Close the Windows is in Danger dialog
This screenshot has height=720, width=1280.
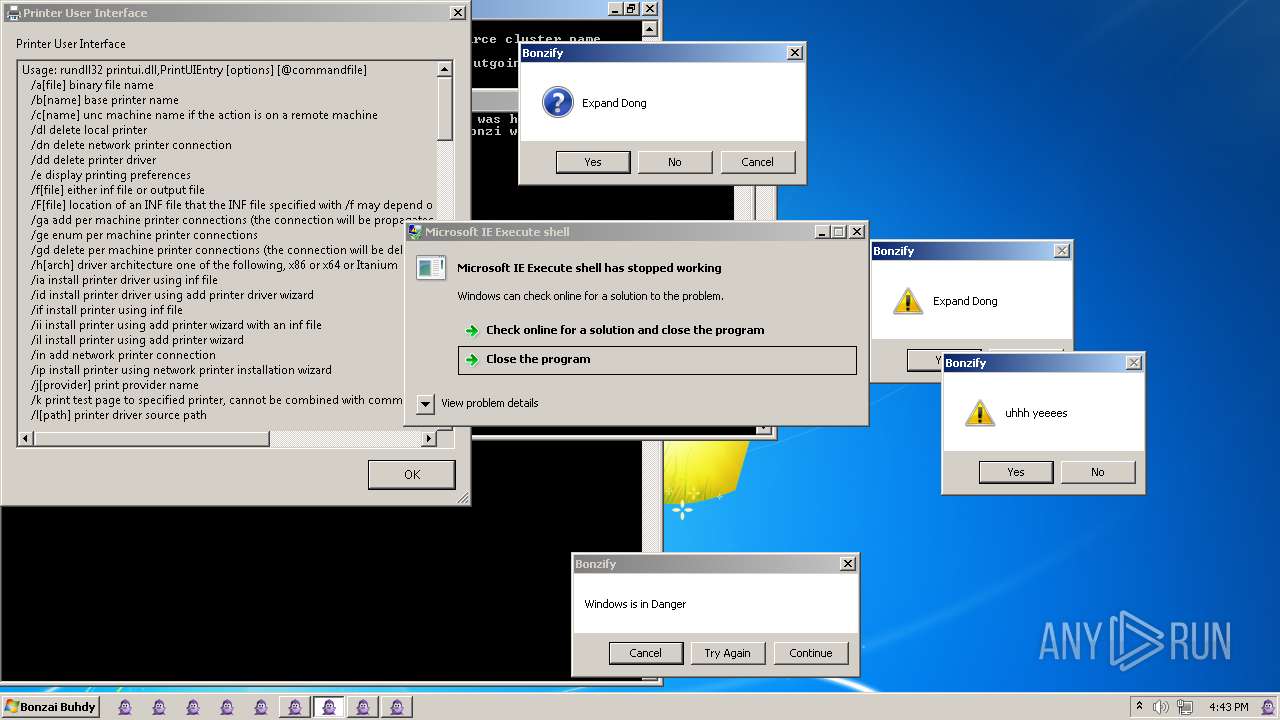(848, 564)
